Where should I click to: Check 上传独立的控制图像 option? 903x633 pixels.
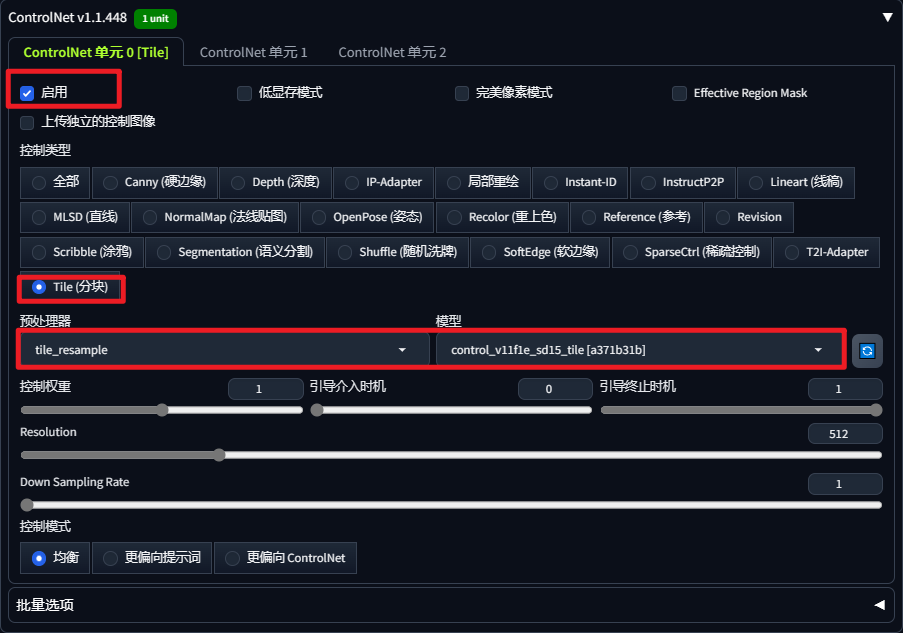(27, 122)
